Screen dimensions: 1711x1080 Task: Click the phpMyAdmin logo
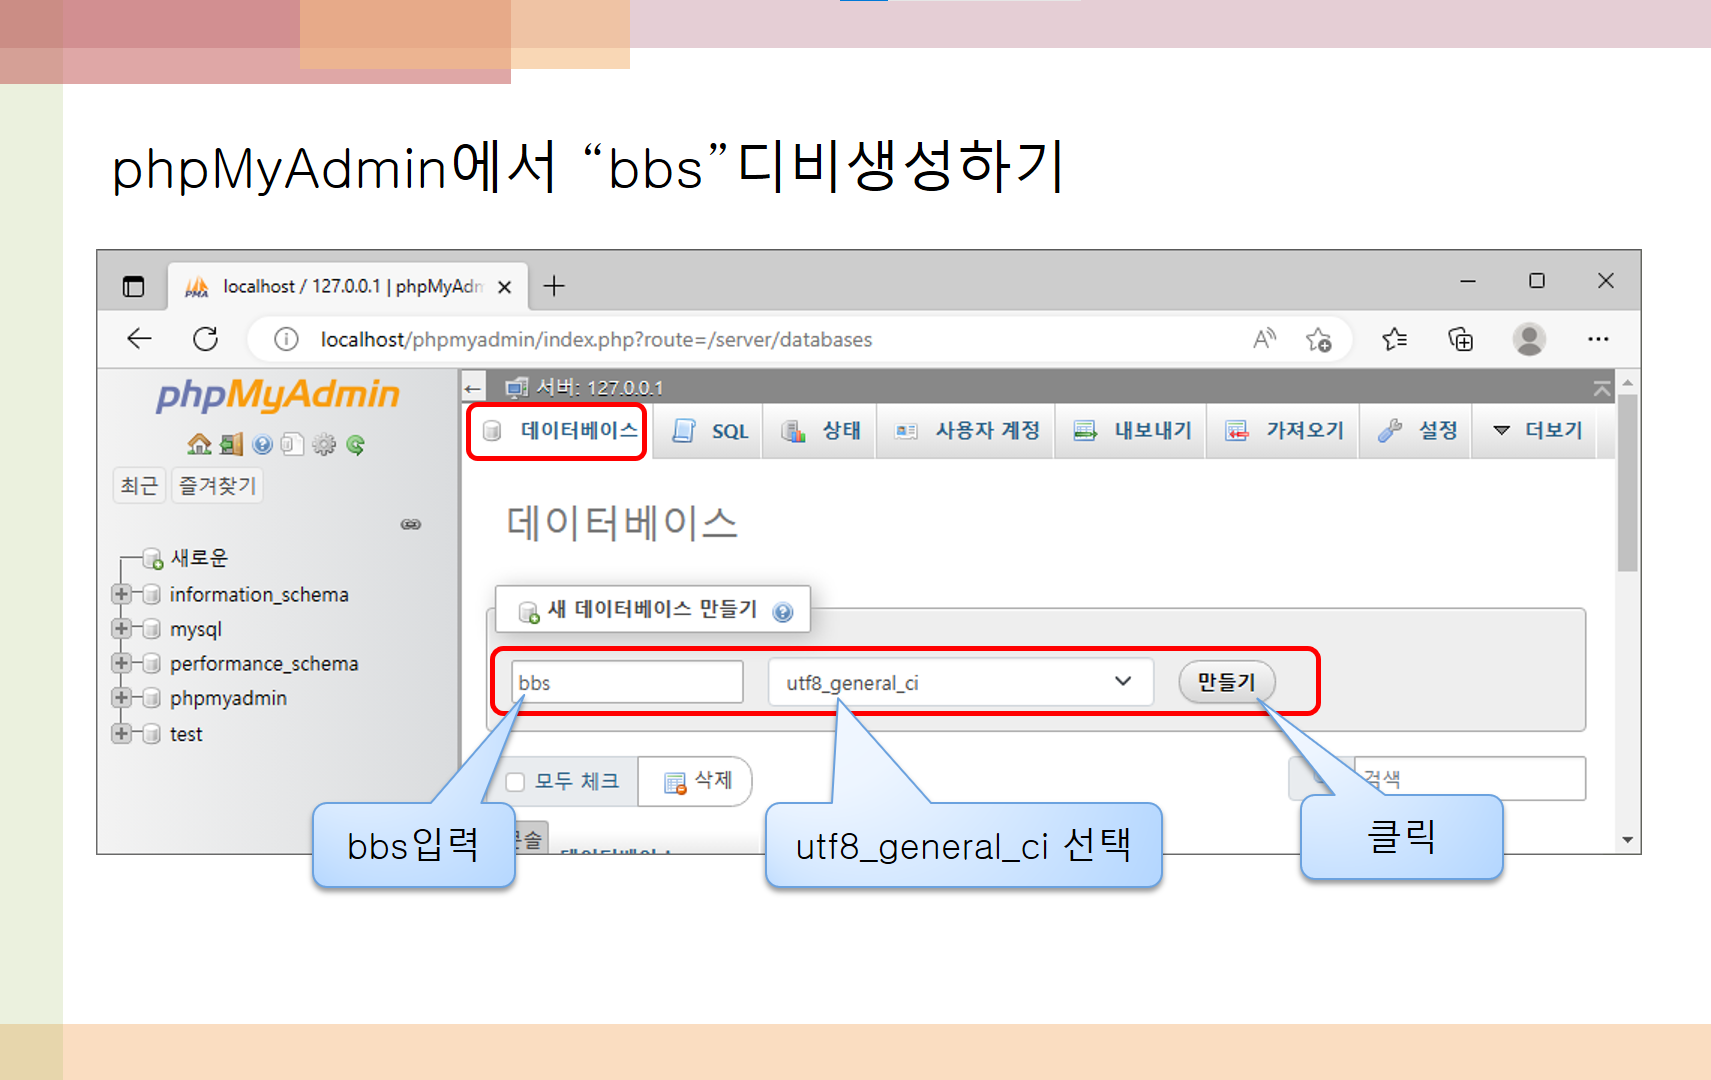[x=278, y=394]
